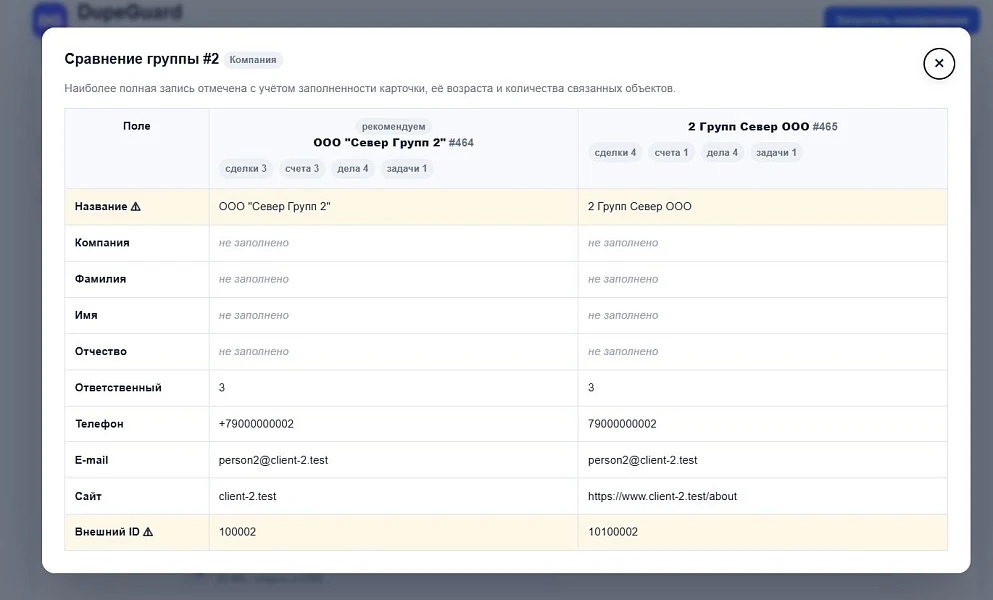
Task: Click сделки 4 chip of record #465
Action: tap(615, 153)
